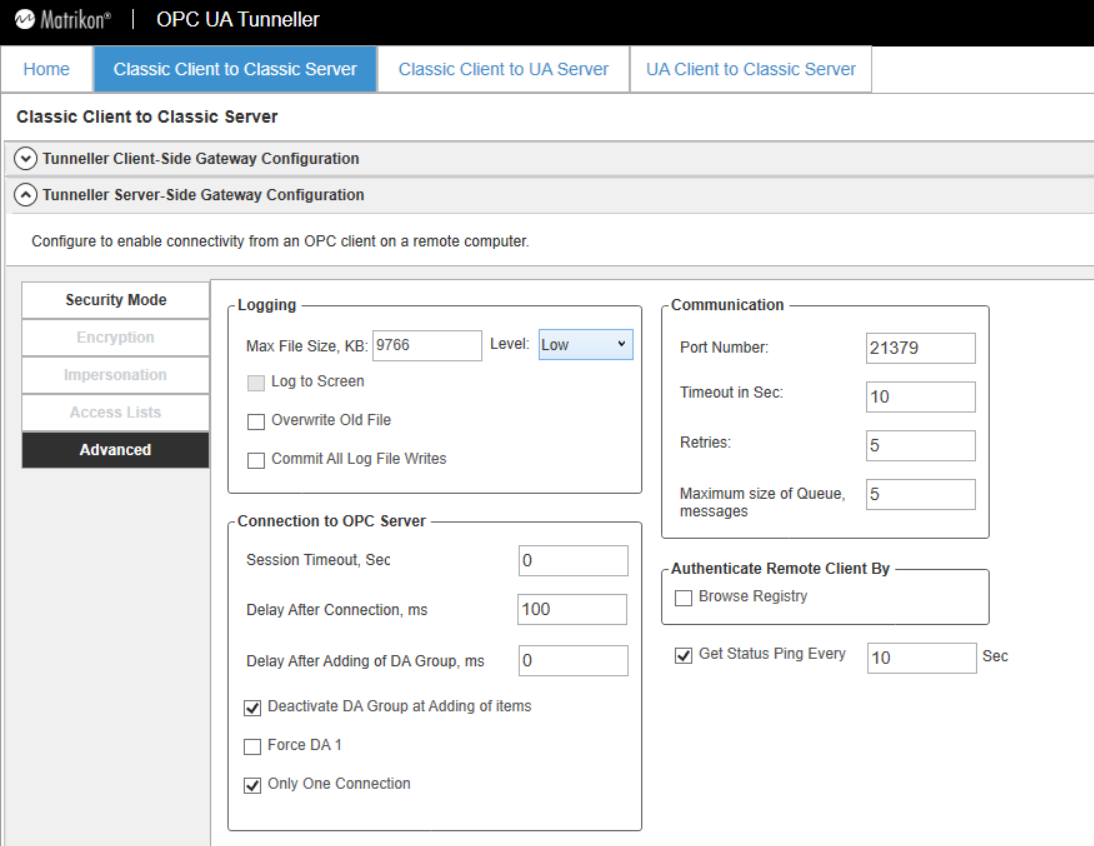Click the Tunneller Client-Side Gateway Configuration title
This screenshot has width=1094, height=846.
pyautogui.click(x=201, y=158)
